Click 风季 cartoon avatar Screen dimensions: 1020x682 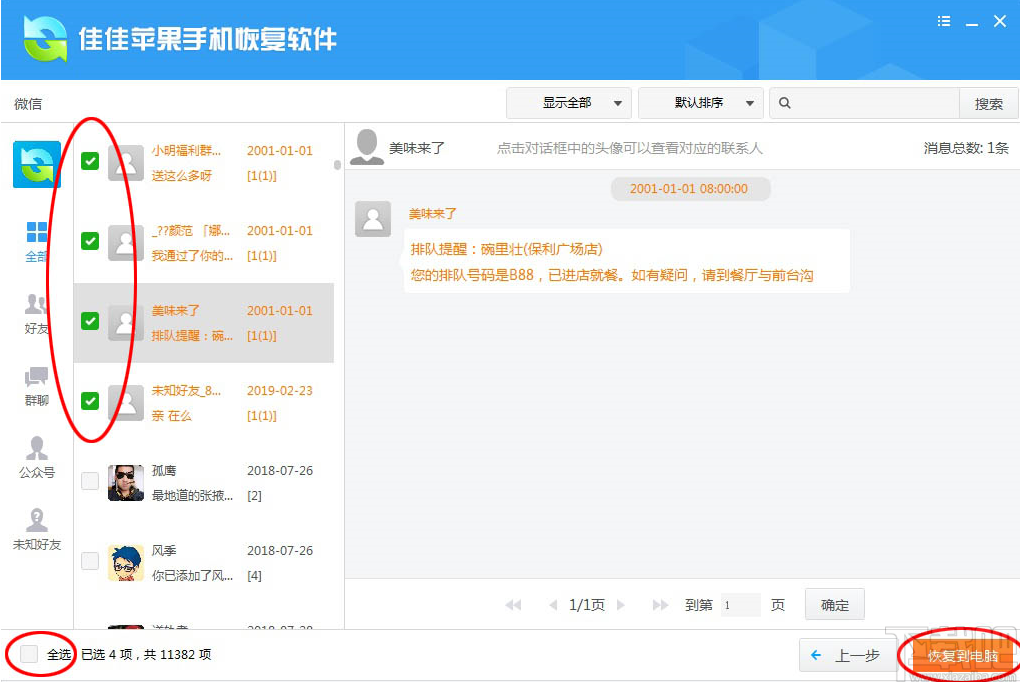(126, 563)
